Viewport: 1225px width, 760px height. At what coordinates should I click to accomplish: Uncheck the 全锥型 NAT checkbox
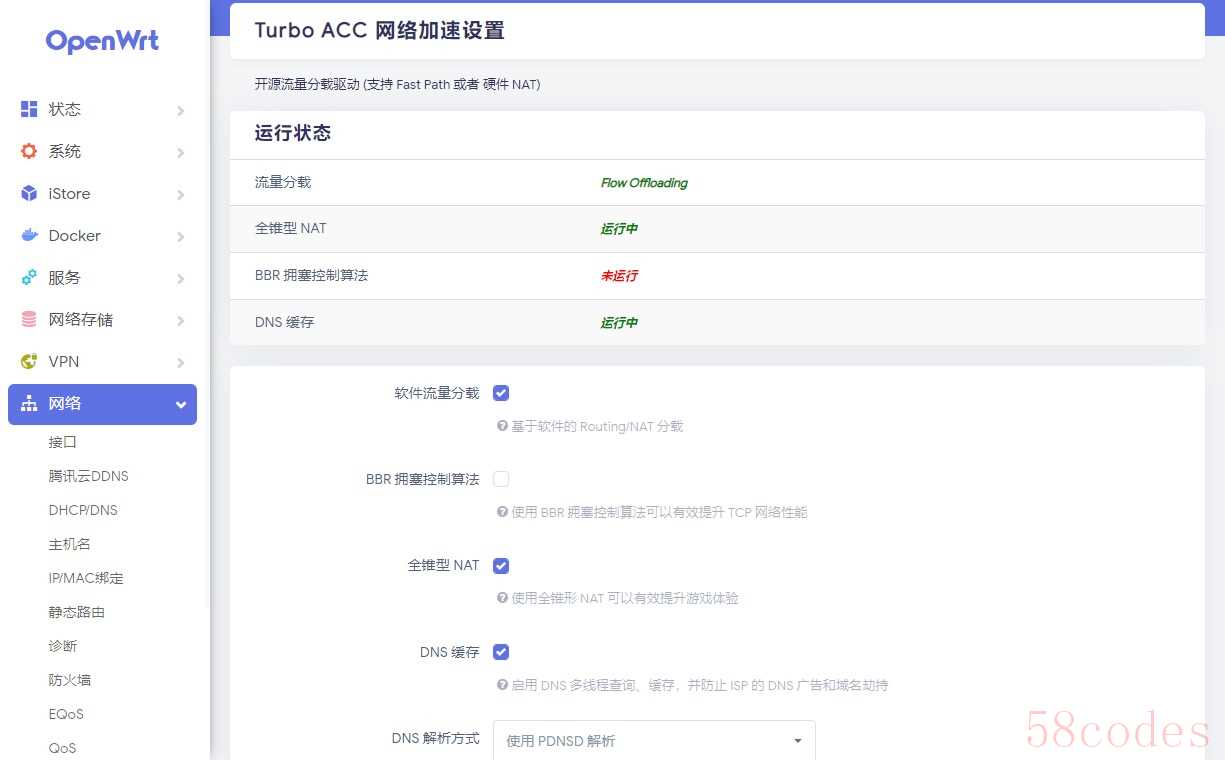(x=501, y=565)
